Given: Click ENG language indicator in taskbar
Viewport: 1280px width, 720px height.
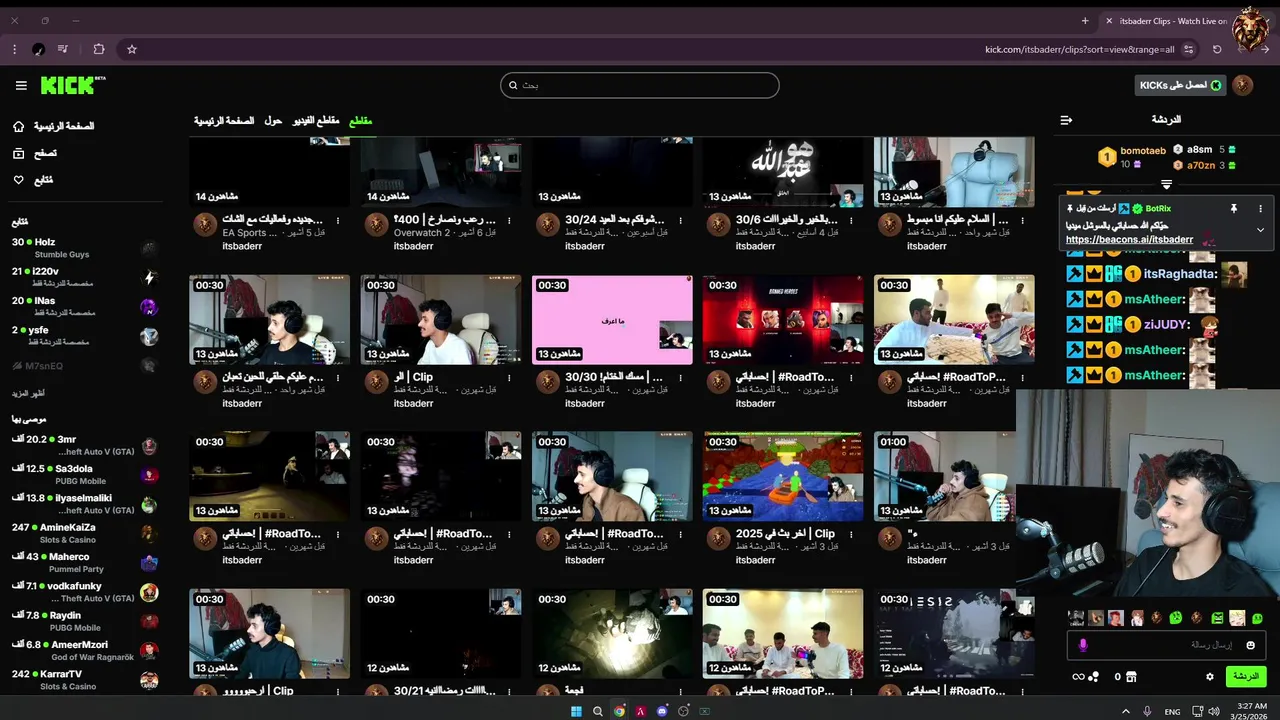Looking at the screenshot, I should tap(1172, 712).
